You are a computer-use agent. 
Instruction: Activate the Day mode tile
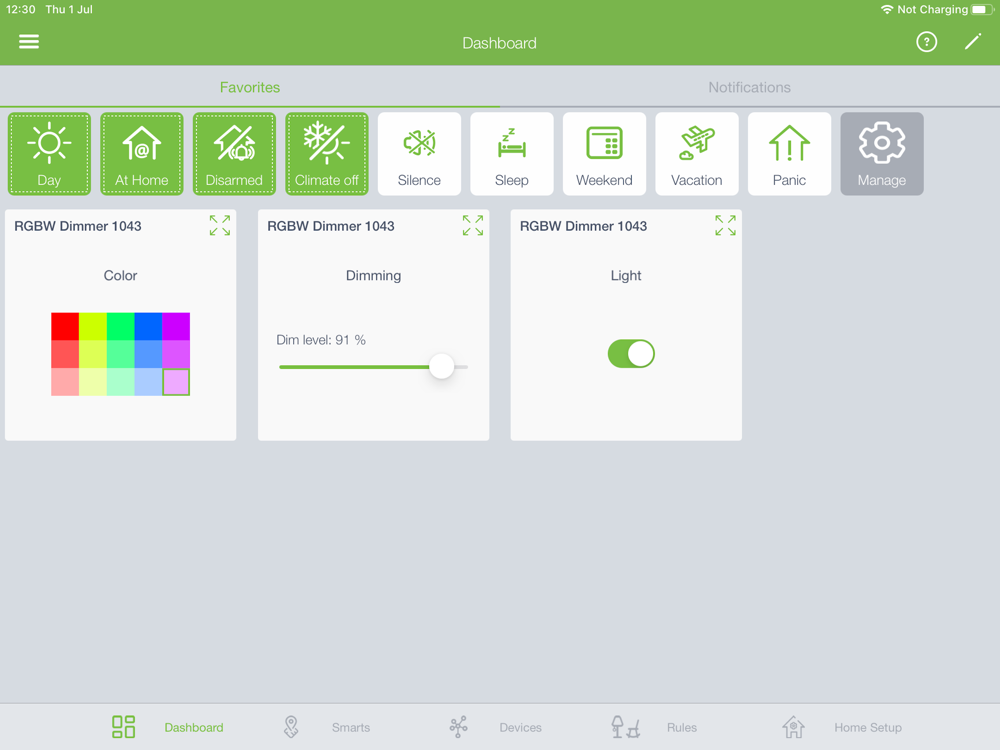49,154
